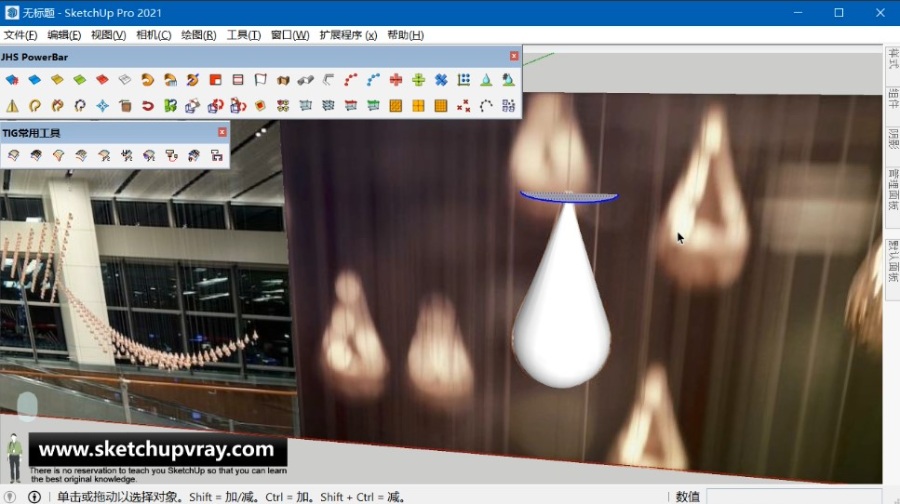This screenshot has height=504, width=900.
Task: Select the green flat plate icon in JHS PowerBar
Action: coord(80,80)
